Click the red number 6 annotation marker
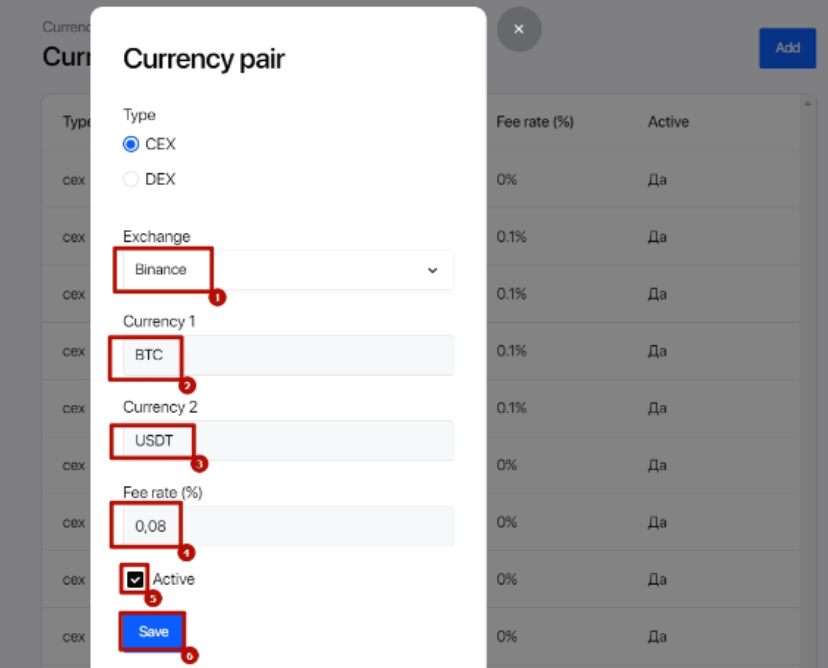 point(190,656)
